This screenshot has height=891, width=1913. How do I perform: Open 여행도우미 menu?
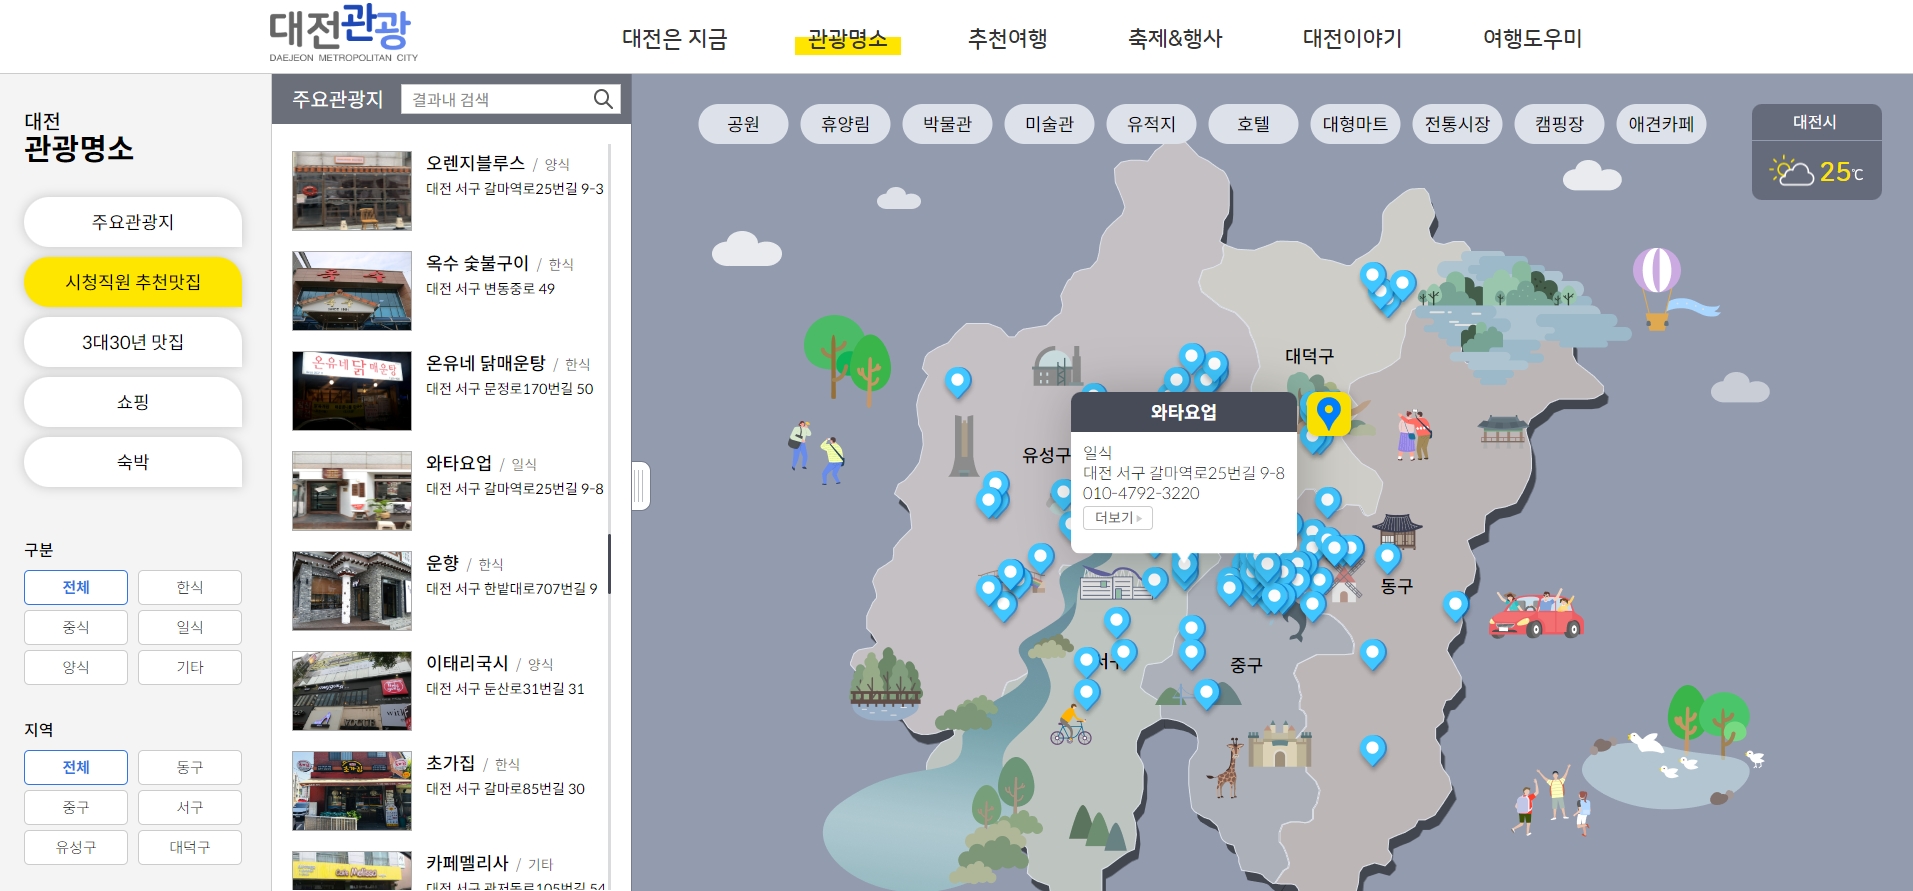coord(1532,38)
